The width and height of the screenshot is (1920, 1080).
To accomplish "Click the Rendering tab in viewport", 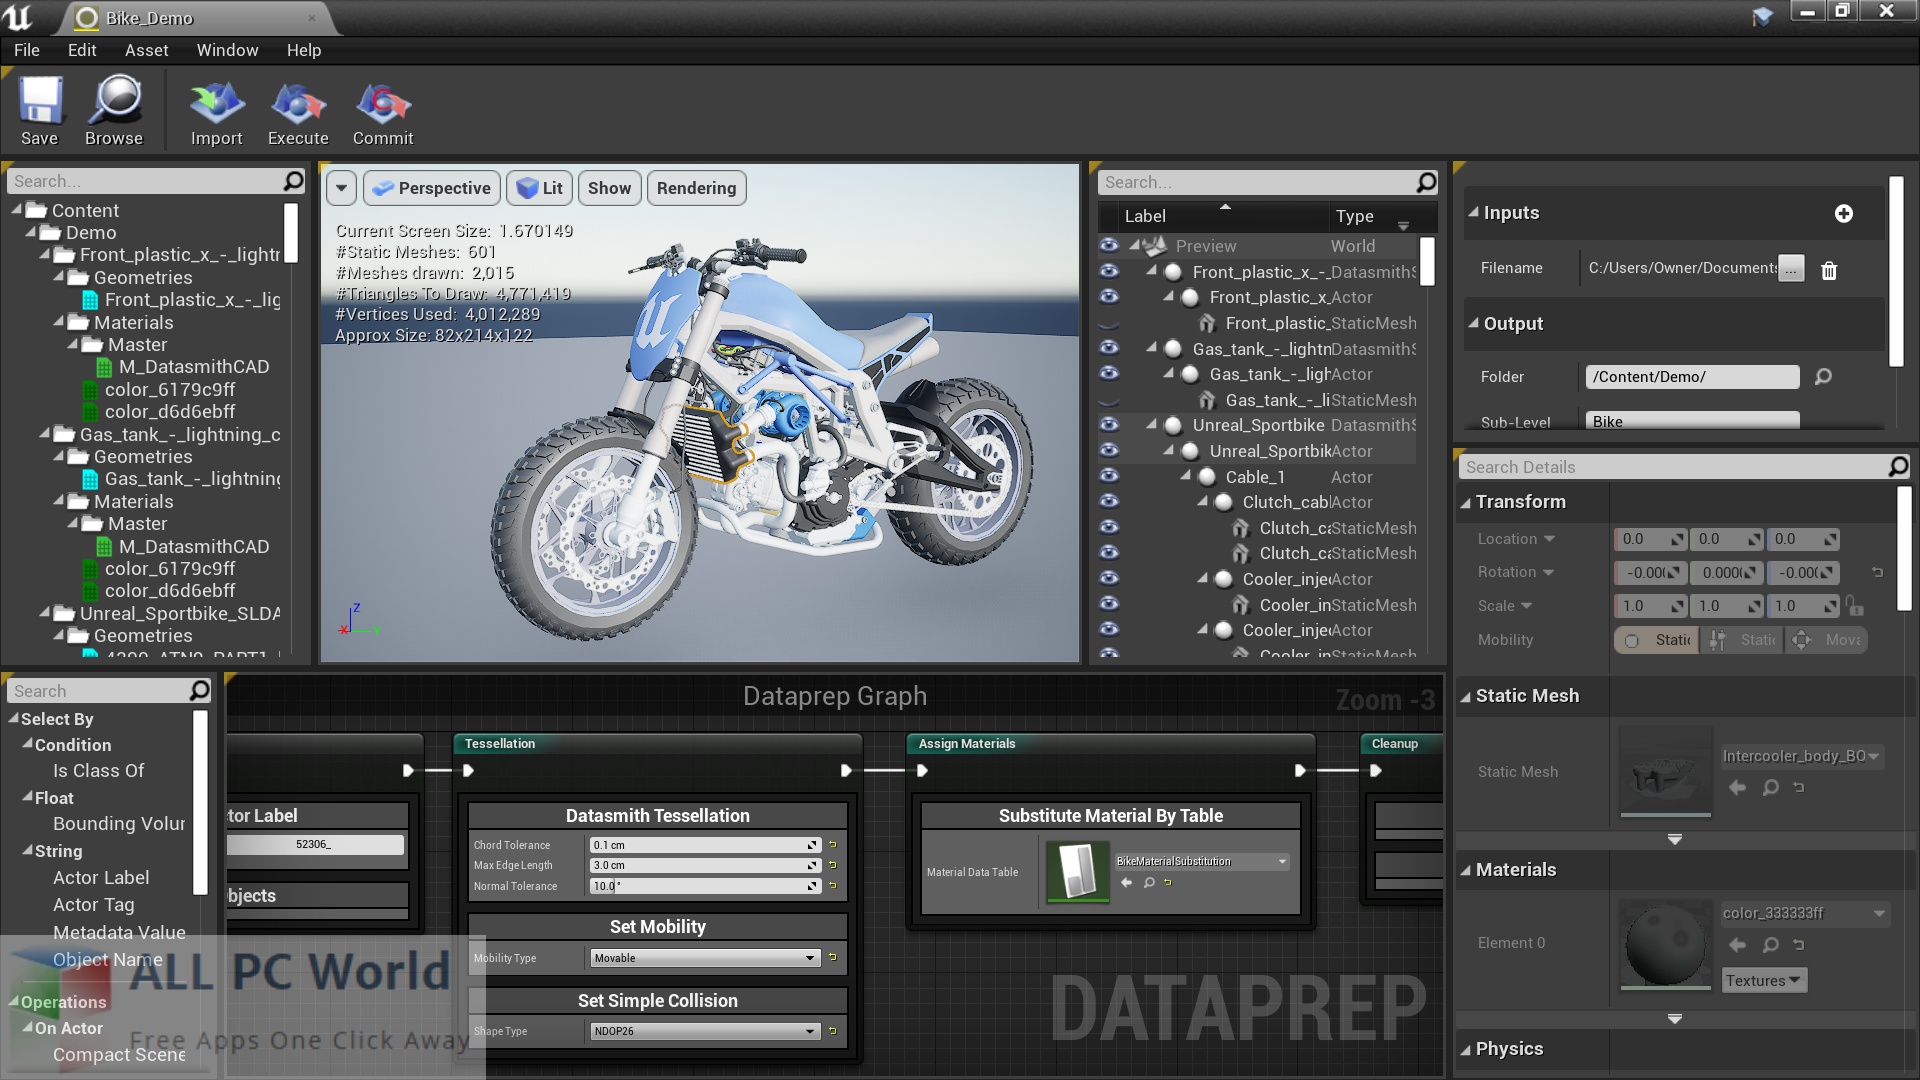I will click(696, 187).
